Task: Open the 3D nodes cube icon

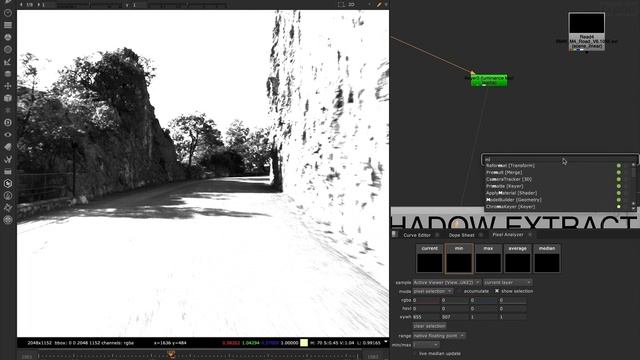Action: (8, 98)
